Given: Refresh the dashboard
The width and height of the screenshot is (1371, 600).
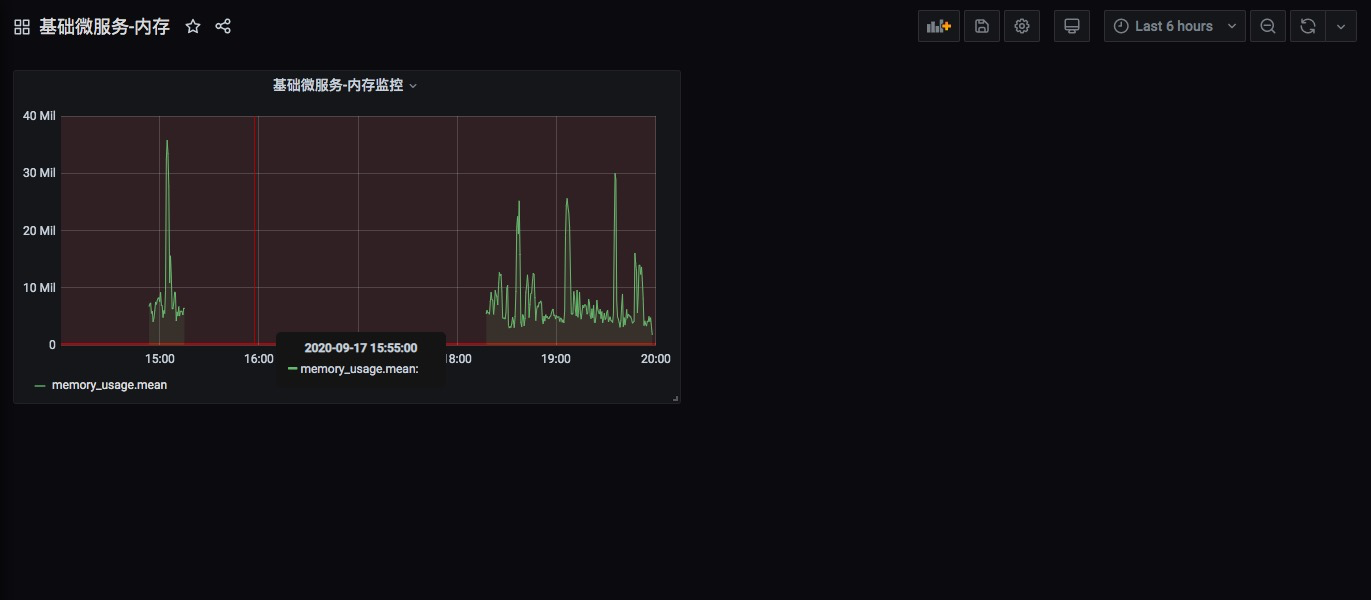Looking at the screenshot, I should coord(1308,26).
